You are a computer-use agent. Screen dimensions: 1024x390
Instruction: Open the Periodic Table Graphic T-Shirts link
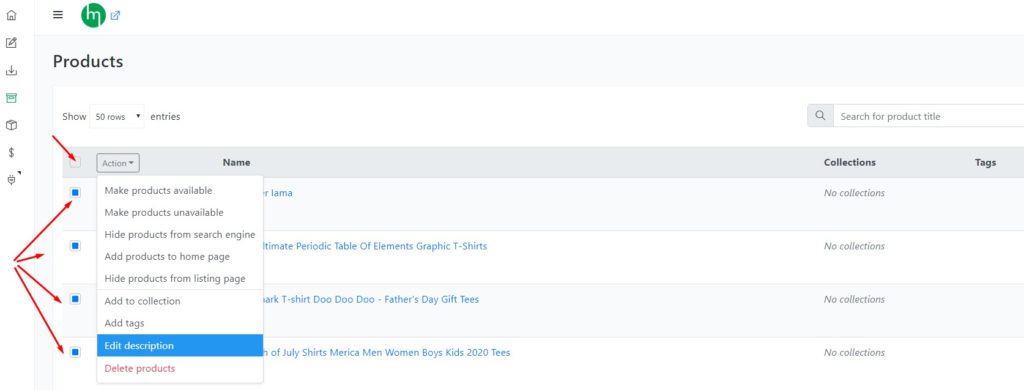(x=375, y=246)
